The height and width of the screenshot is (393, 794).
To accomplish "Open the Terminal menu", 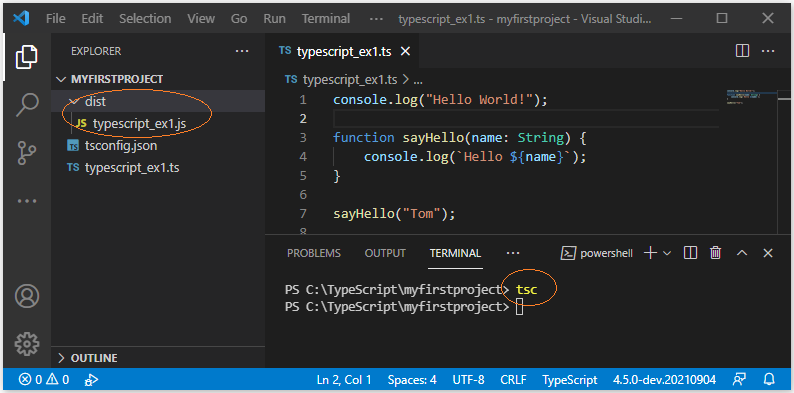I will click(326, 19).
